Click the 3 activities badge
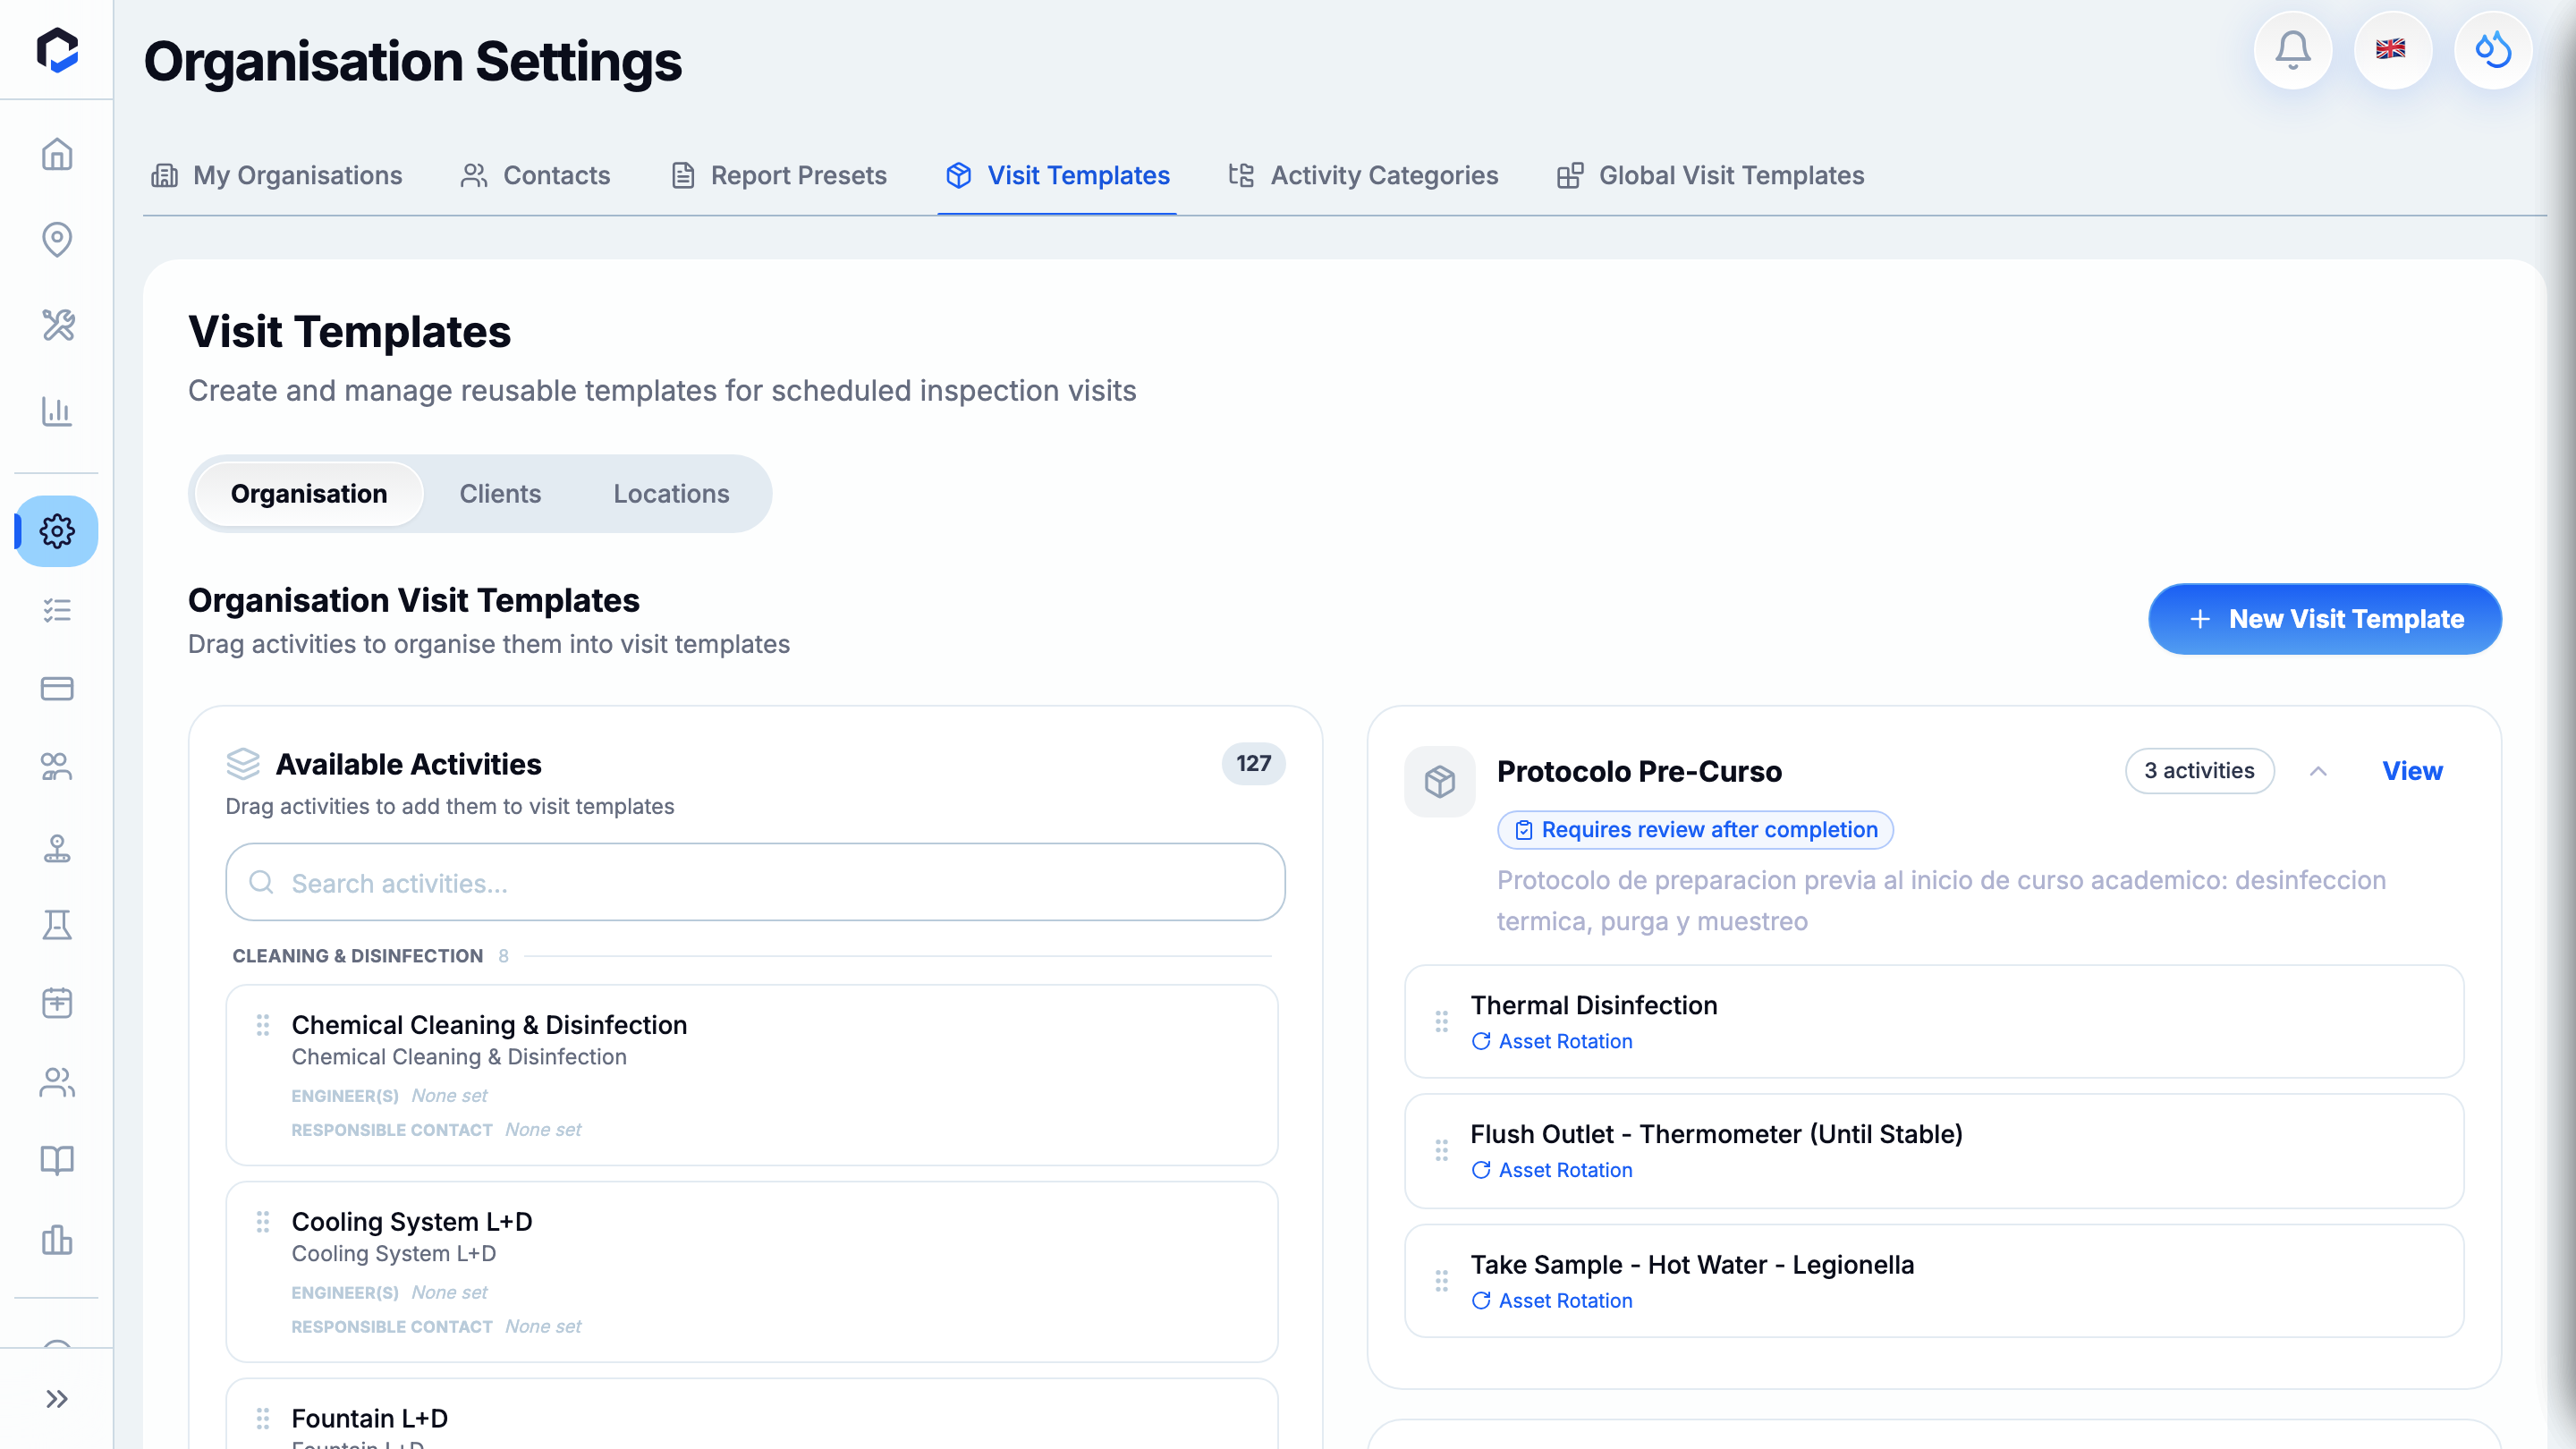 [2199, 771]
